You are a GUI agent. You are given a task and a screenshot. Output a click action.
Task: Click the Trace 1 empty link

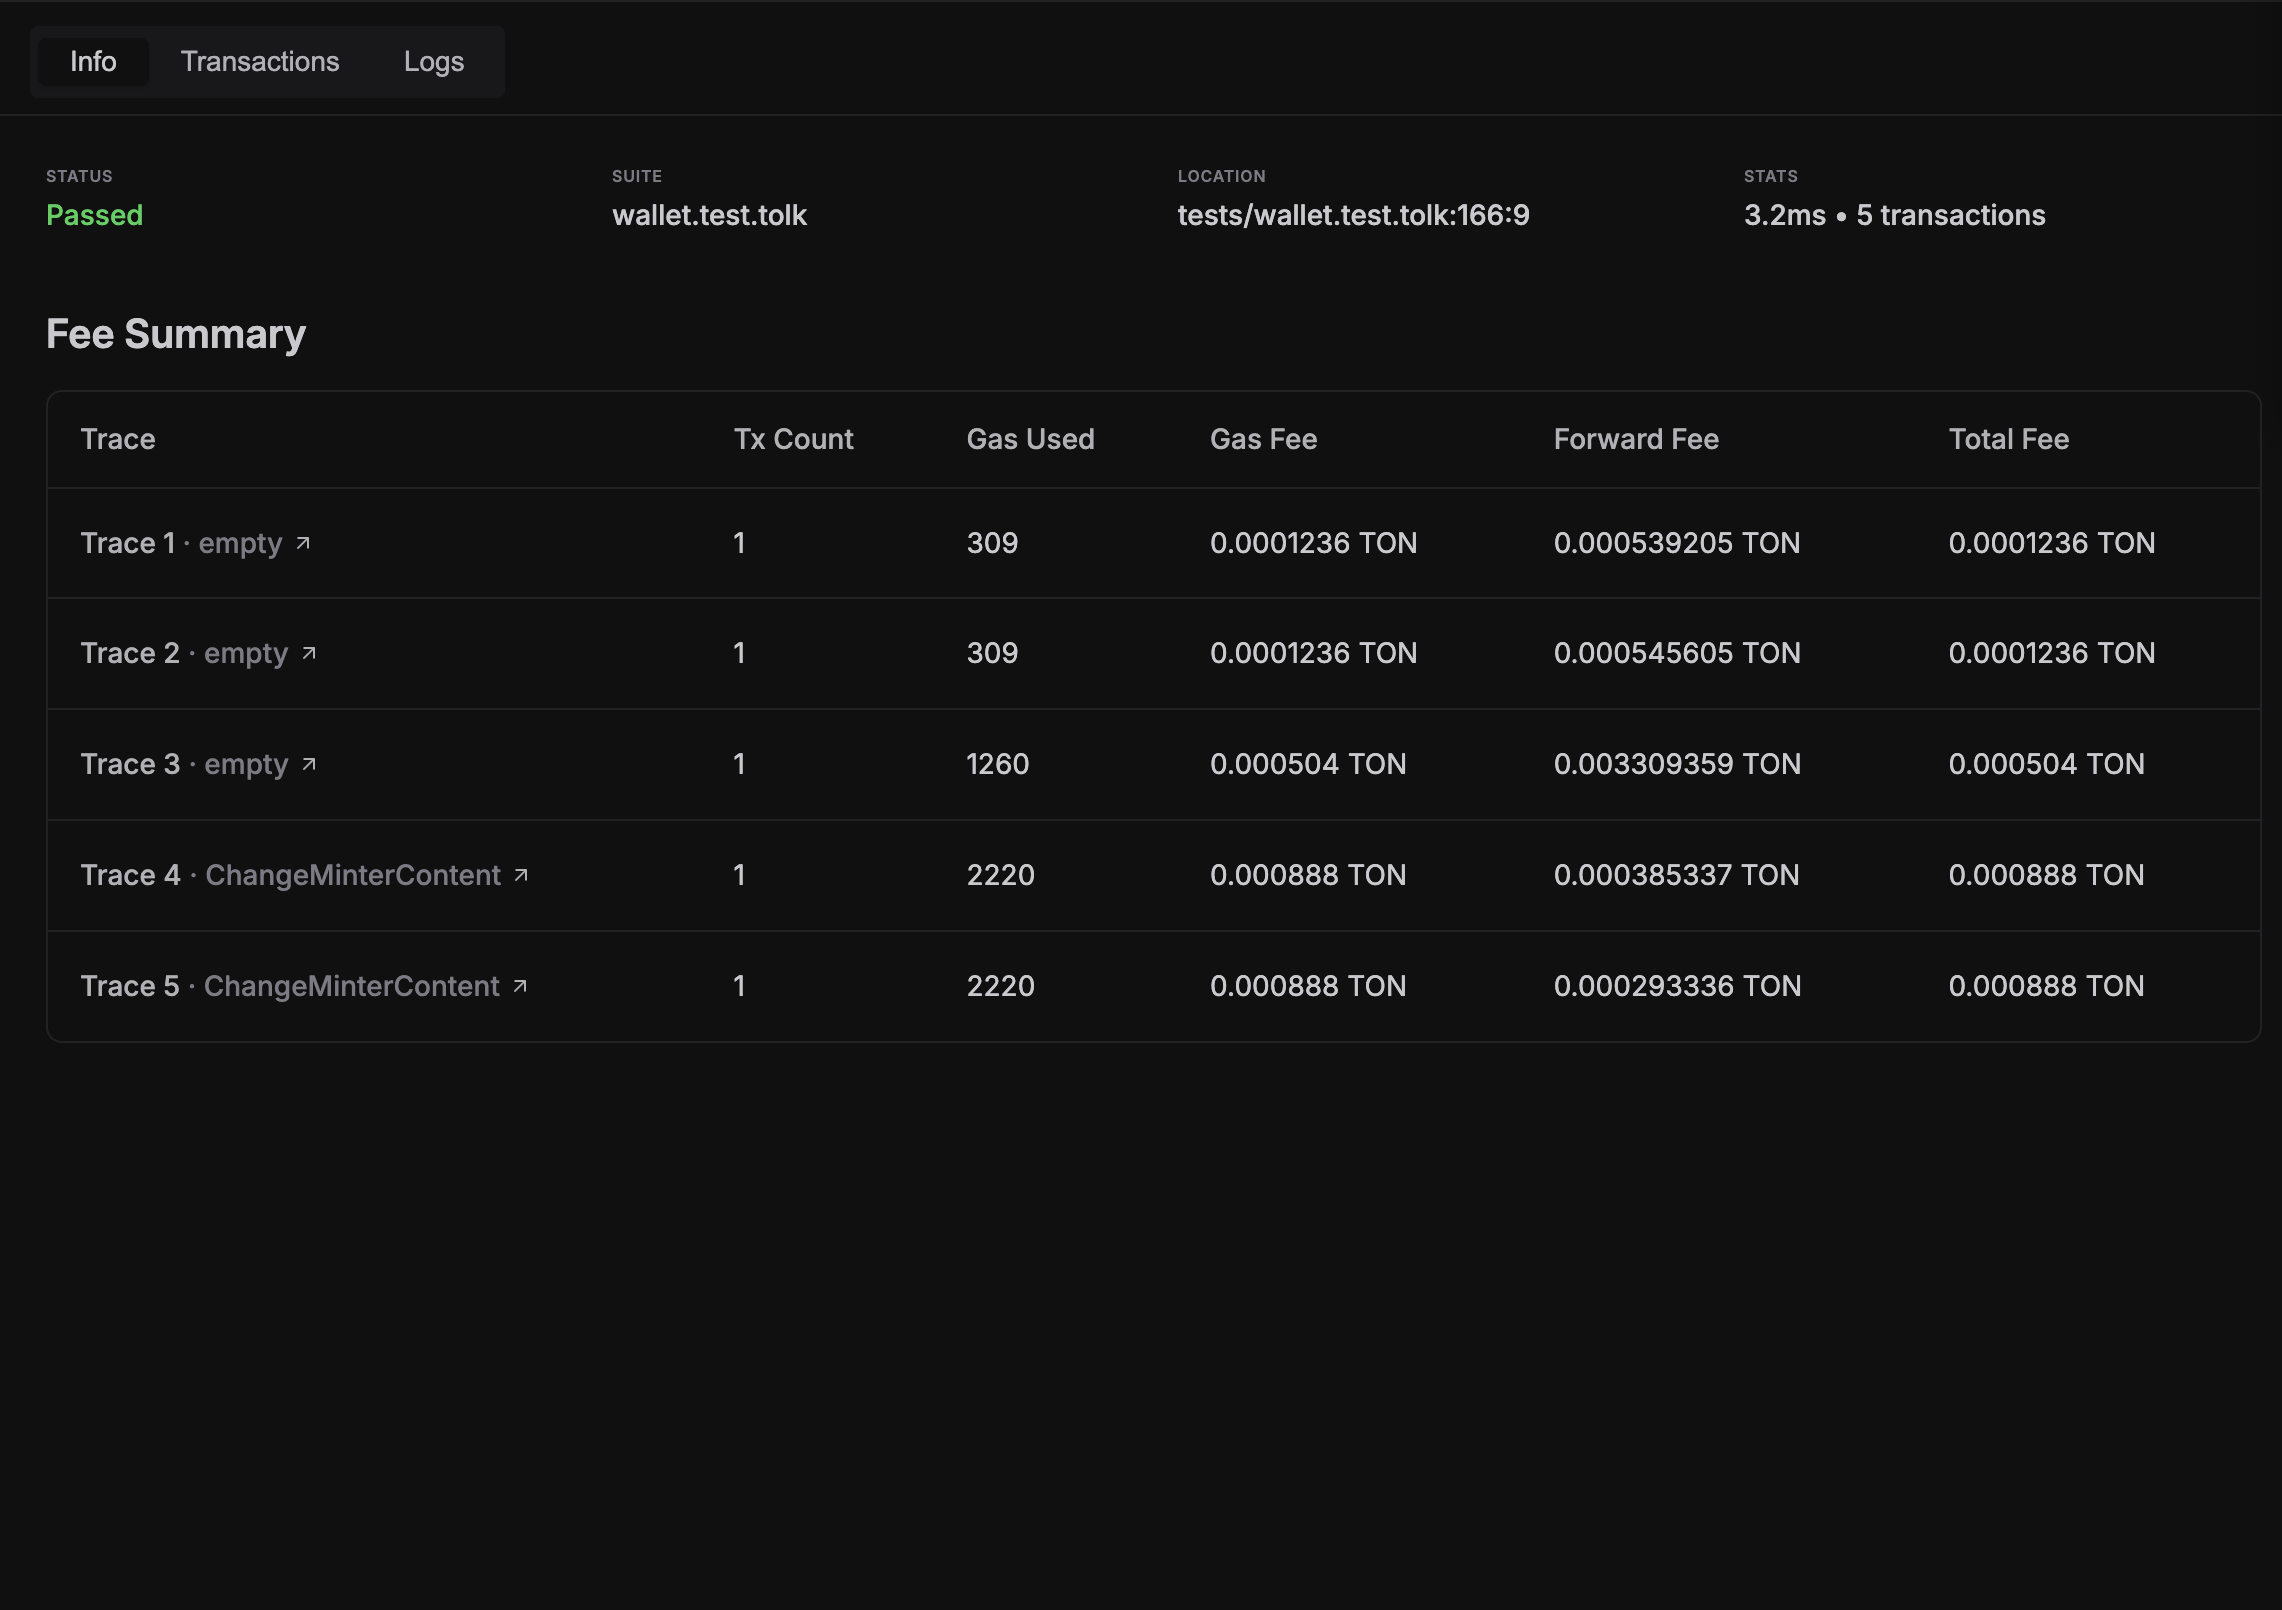[x=240, y=543]
